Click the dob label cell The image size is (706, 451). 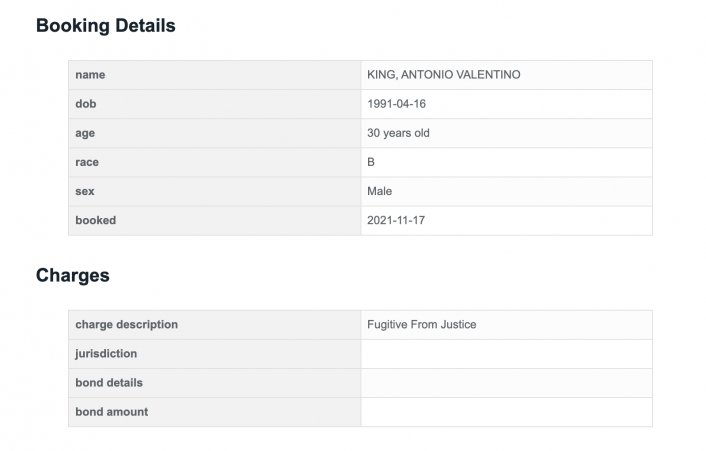pos(215,104)
